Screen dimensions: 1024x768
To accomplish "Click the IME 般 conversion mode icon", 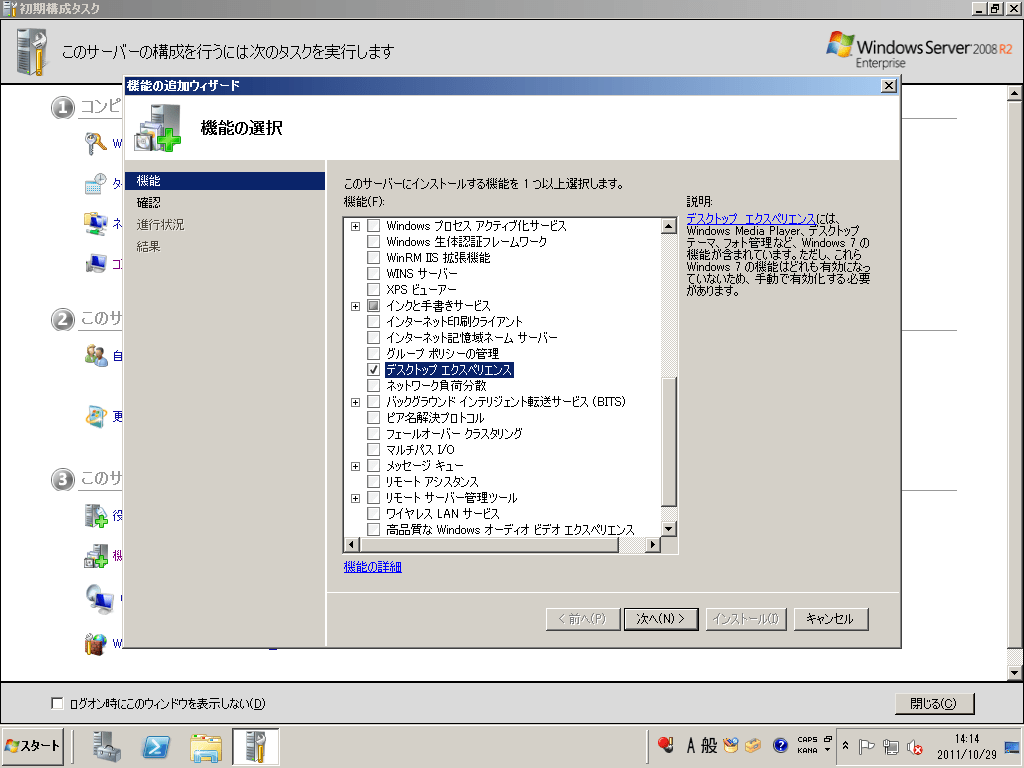I will click(709, 745).
